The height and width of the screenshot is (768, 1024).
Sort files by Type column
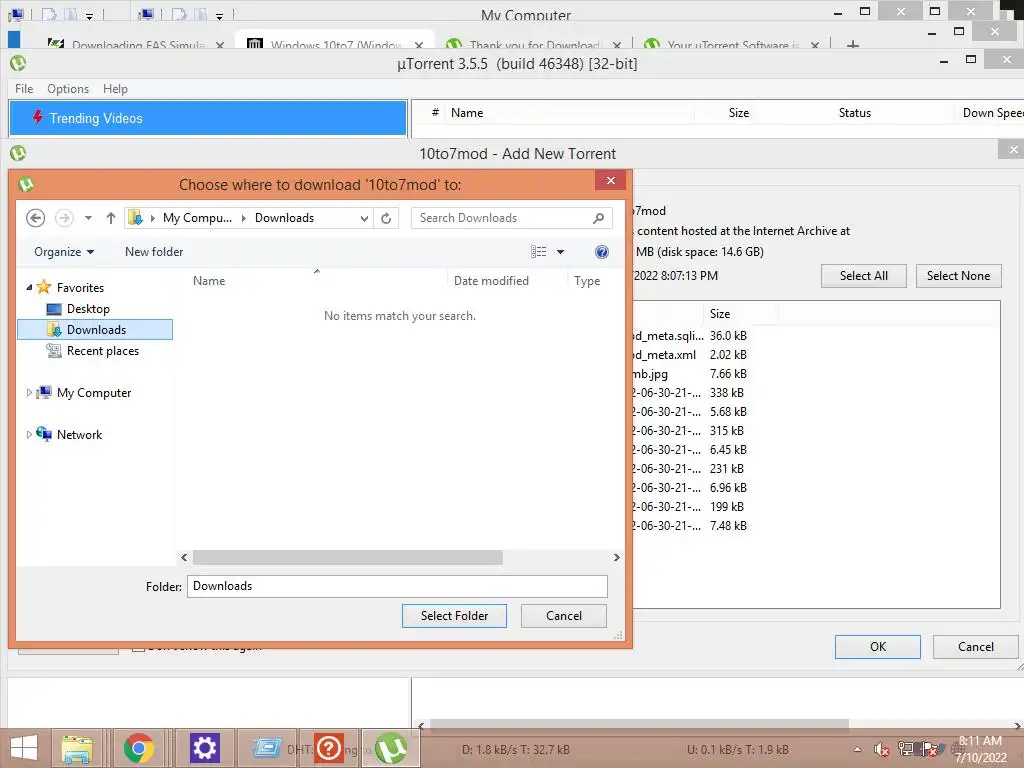point(587,281)
